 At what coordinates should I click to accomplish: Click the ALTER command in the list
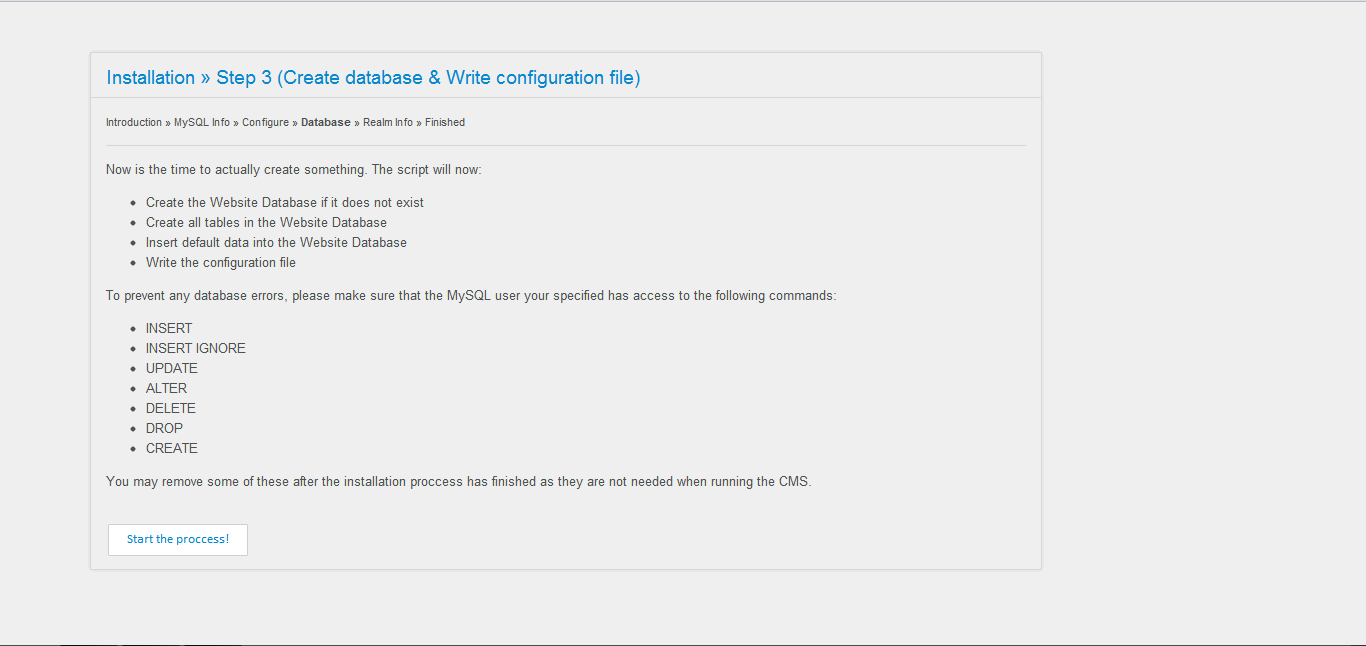[166, 389]
